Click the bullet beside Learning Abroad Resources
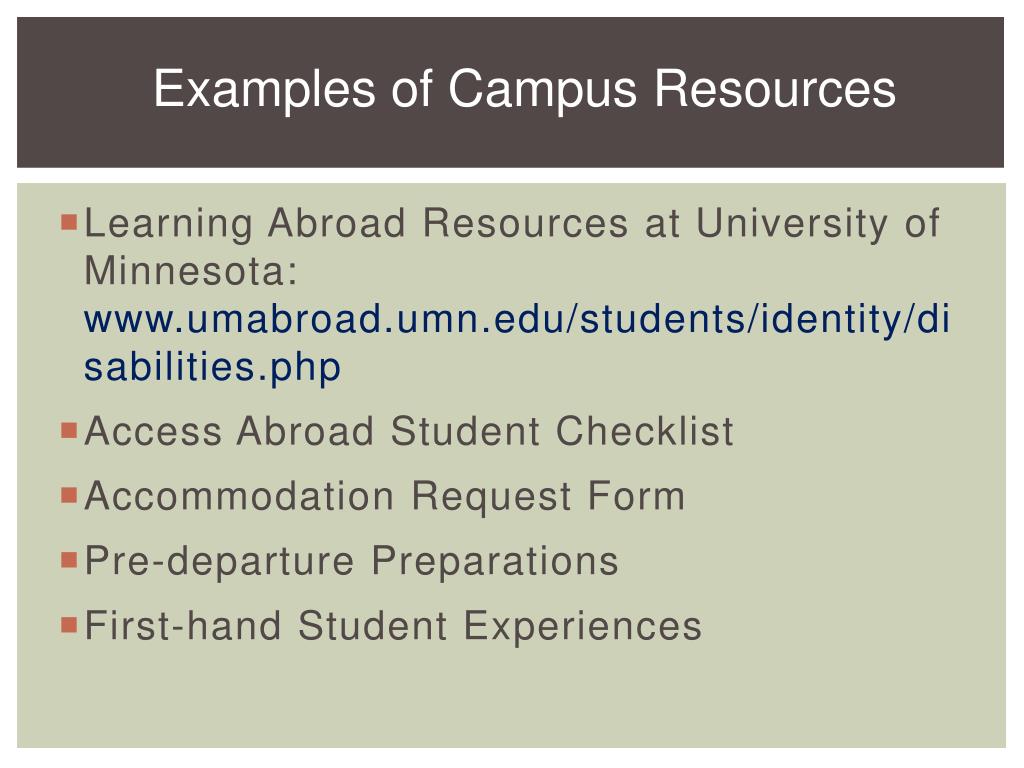Screen dimensions: 1024x768 [69, 222]
